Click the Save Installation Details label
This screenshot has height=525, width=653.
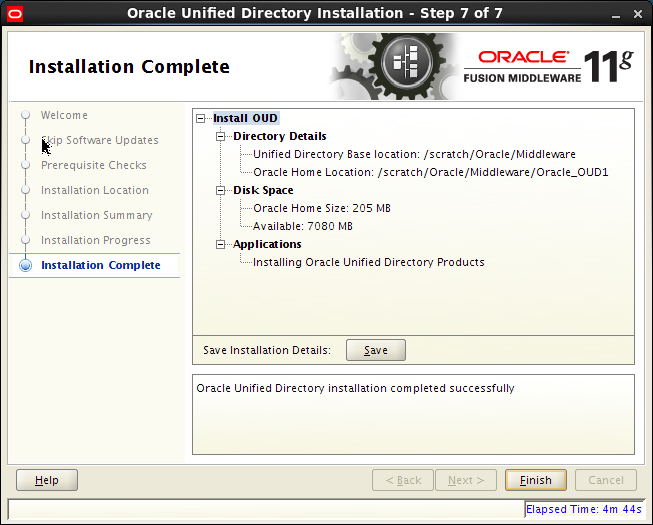tap(267, 350)
